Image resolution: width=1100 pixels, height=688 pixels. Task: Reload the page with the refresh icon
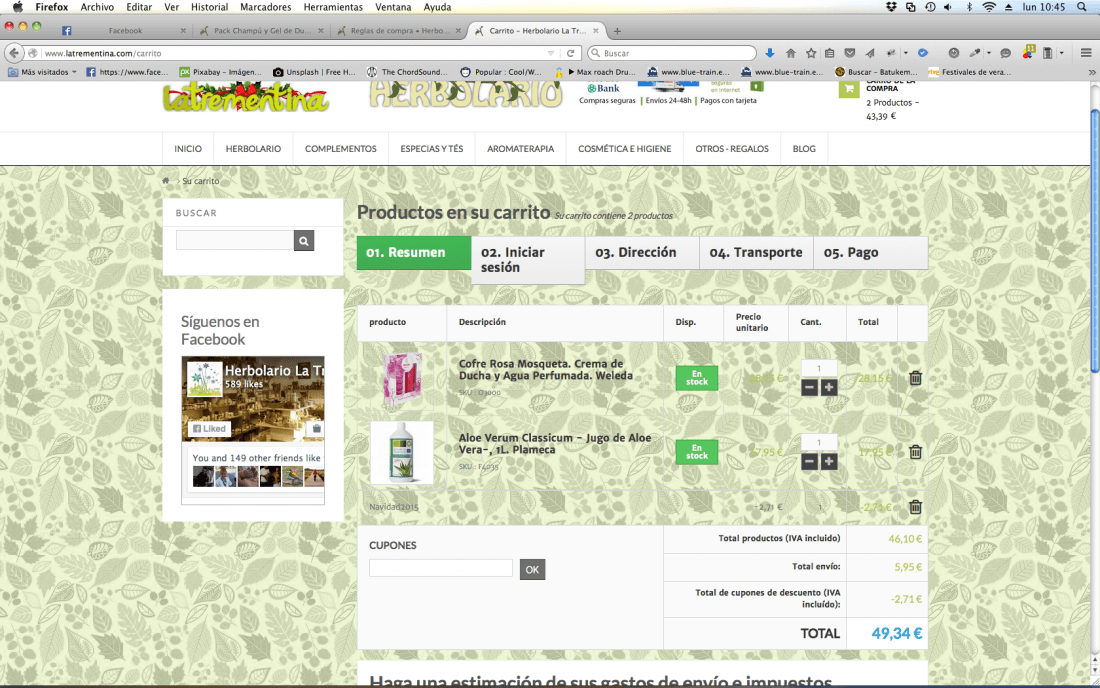pyautogui.click(x=571, y=53)
